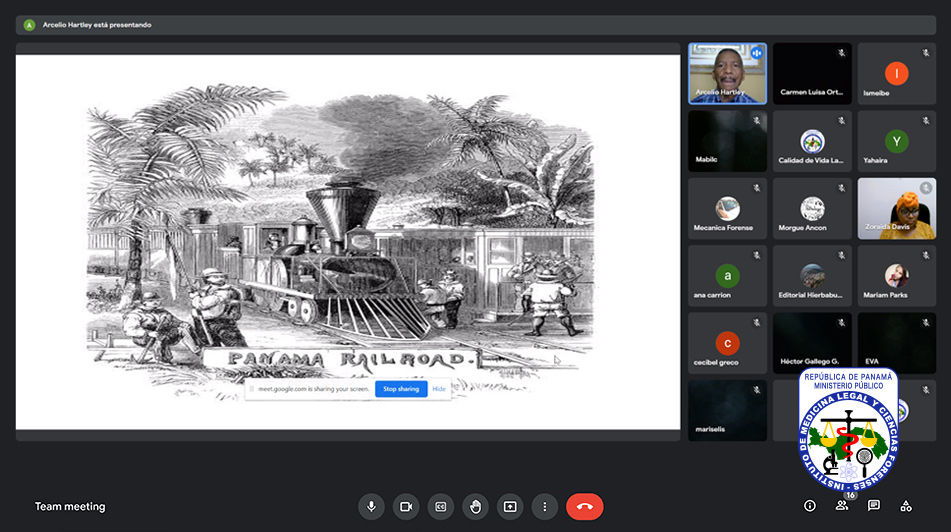Toggle the camera button
The width and height of the screenshot is (951, 532).
pyautogui.click(x=406, y=507)
